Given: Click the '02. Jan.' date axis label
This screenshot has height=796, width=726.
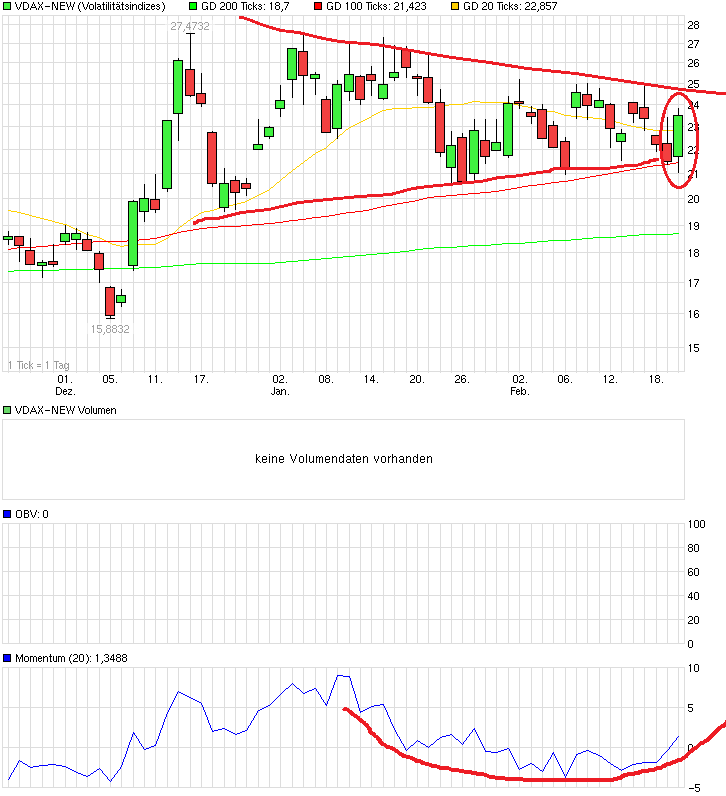Looking at the screenshot, I should tap(280, 385).
